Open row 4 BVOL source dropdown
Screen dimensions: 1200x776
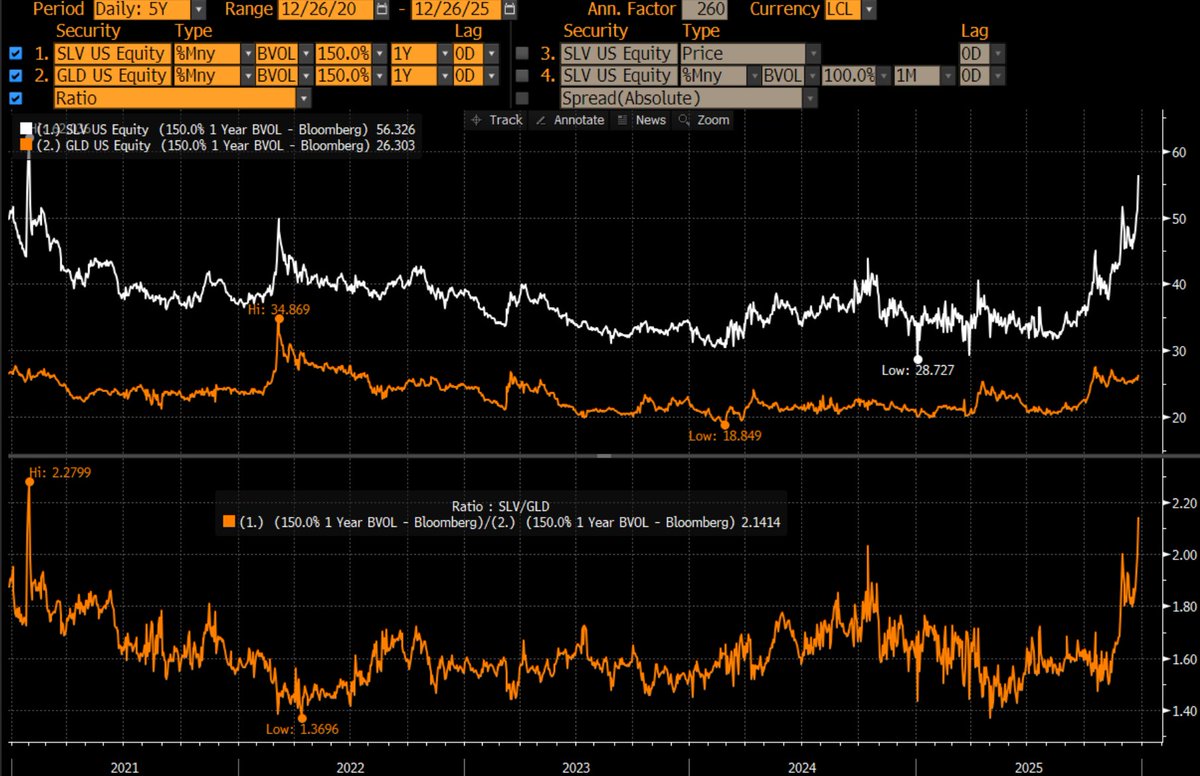[x=811, y=76]
